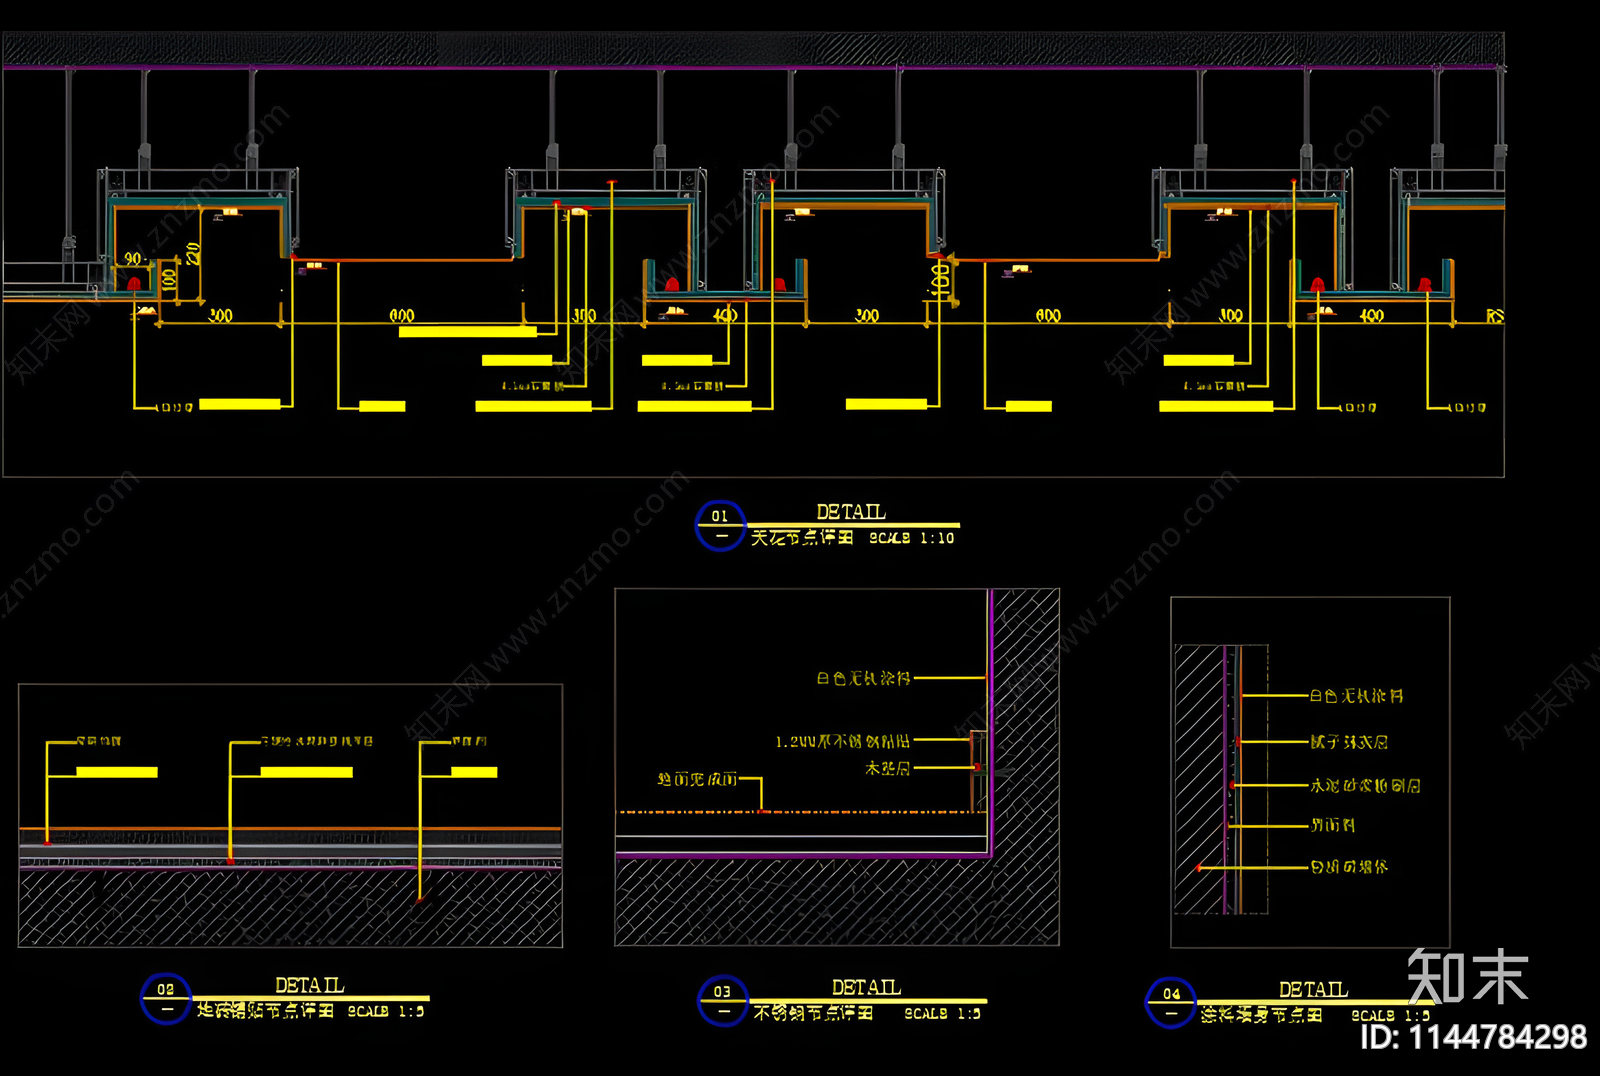This screenshot has width=1600, height=1076.
Task: Click the detail 03 number bubble
Action: pos(723,1001)
